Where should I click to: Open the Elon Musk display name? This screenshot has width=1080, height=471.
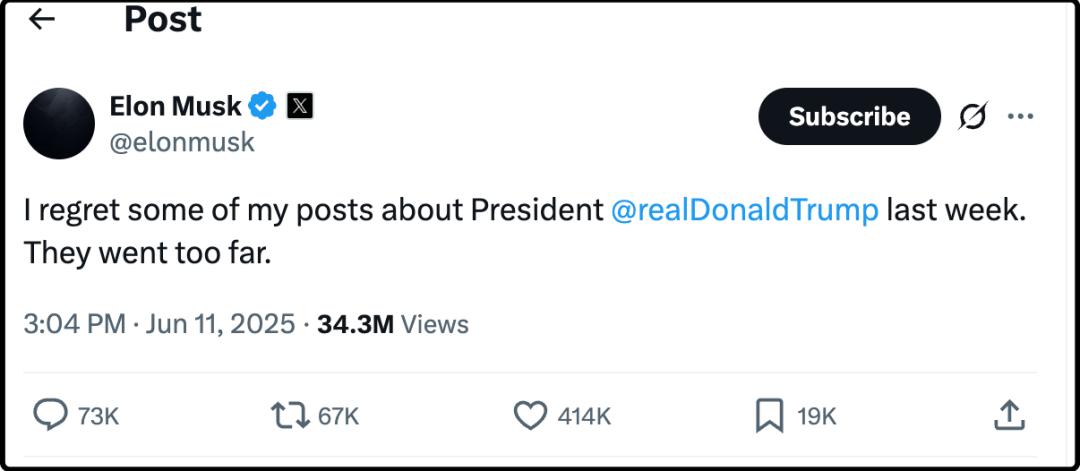pyautogui.click(x=175, y=105)
